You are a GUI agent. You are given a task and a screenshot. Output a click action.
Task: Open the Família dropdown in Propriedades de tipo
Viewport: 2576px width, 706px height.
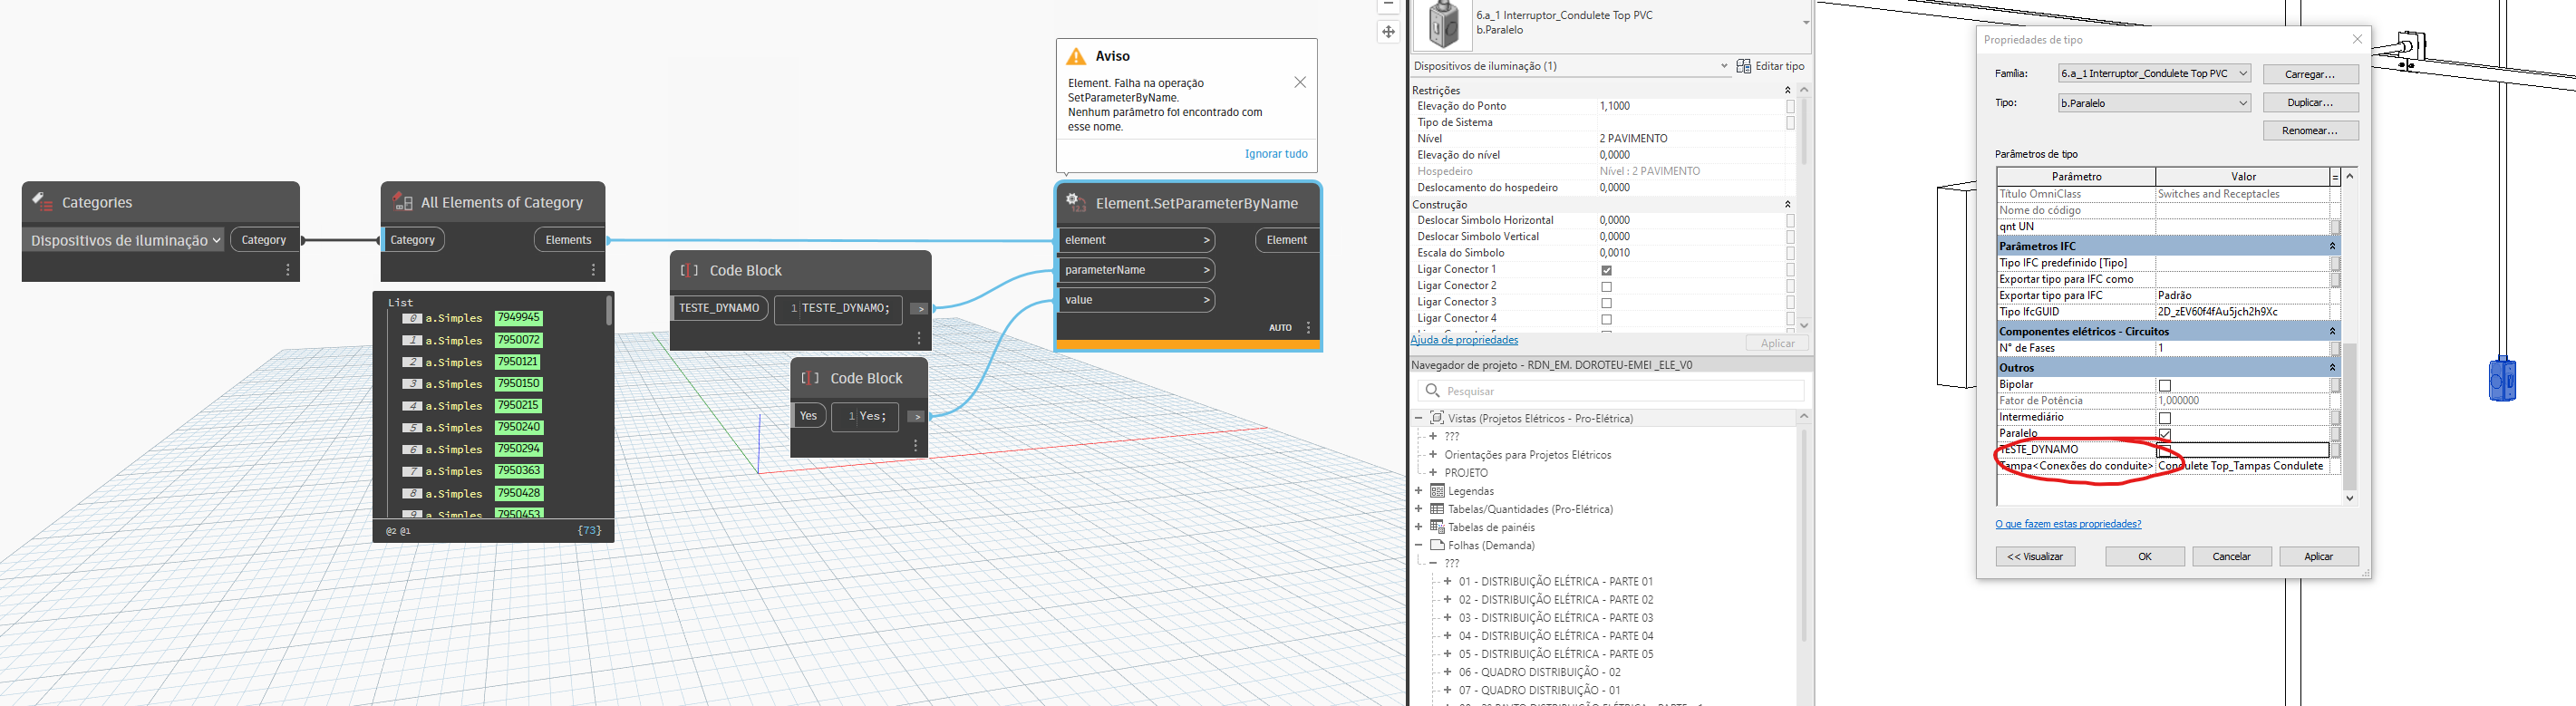pos(2154,73)
